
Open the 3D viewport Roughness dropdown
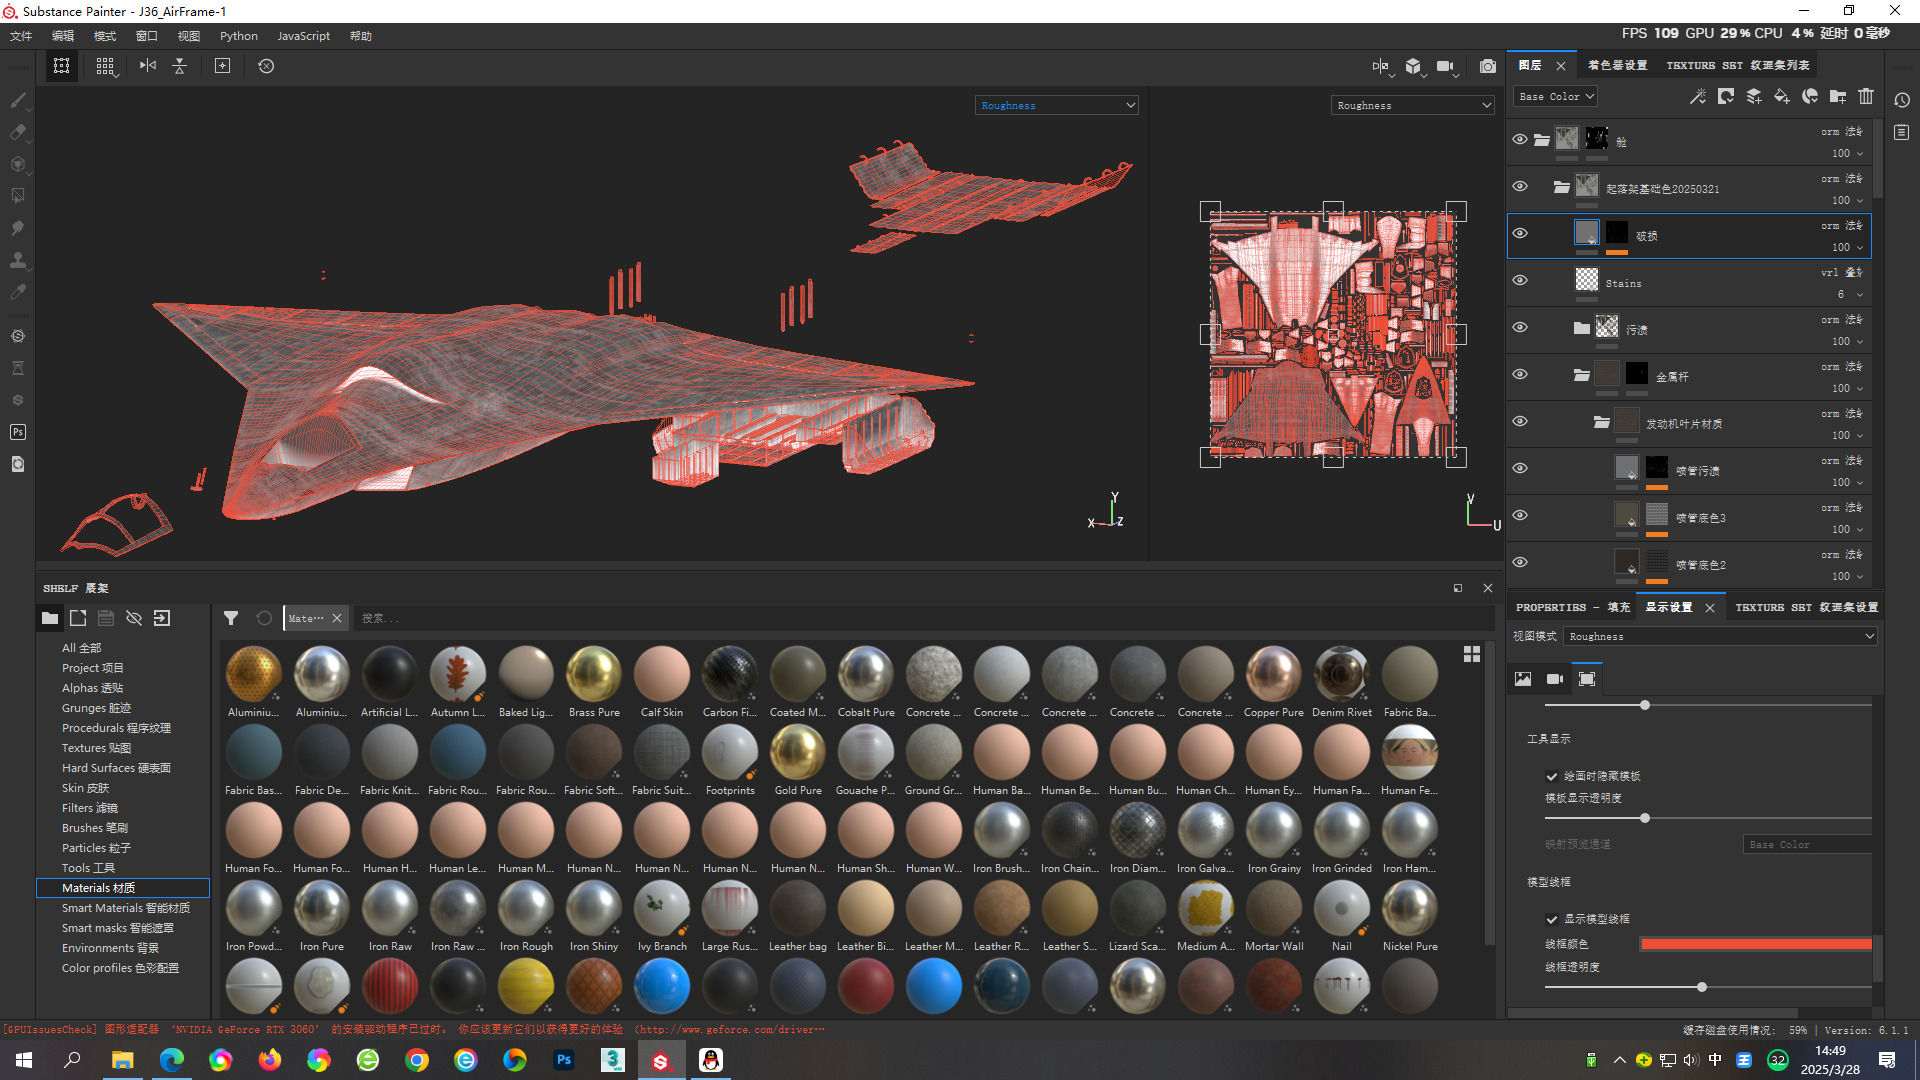1057,105
